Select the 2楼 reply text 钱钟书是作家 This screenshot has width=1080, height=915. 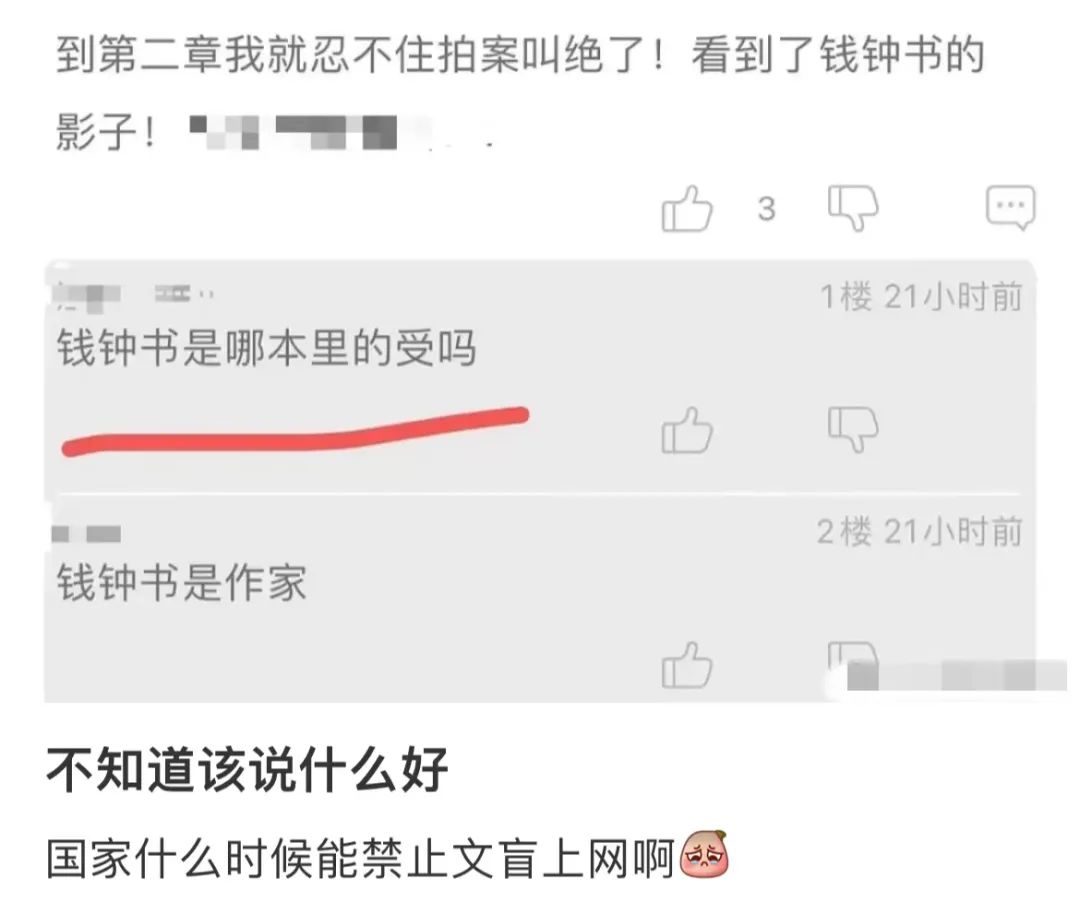181,583
